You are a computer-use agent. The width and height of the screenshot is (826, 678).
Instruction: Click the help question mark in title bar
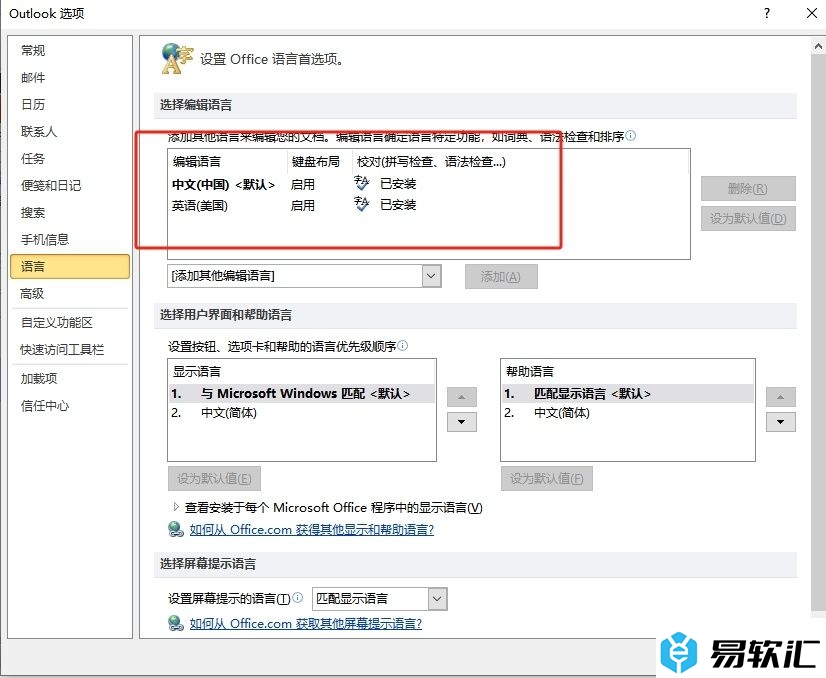766,13
